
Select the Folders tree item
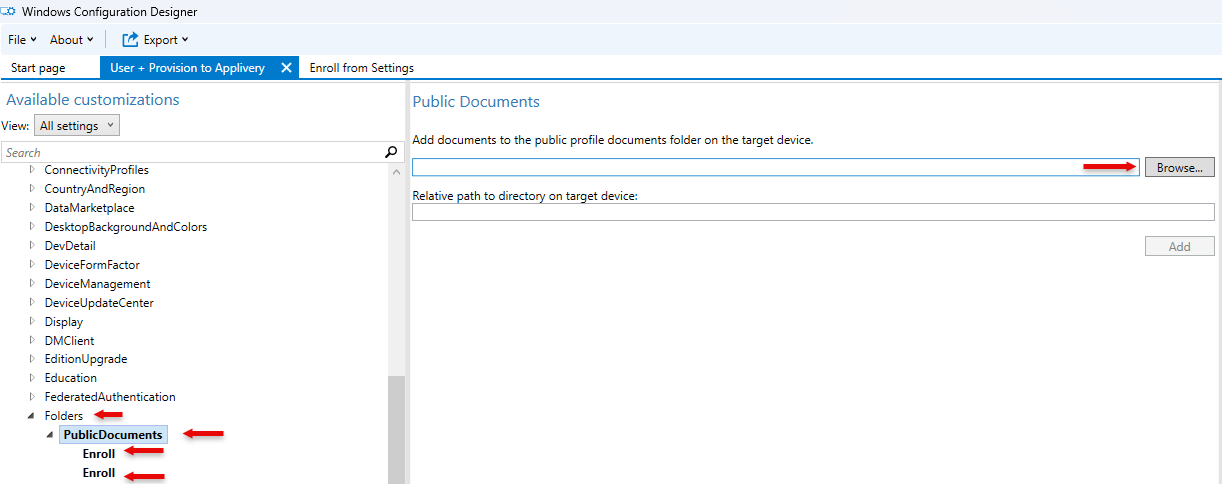tap(64, 416)
